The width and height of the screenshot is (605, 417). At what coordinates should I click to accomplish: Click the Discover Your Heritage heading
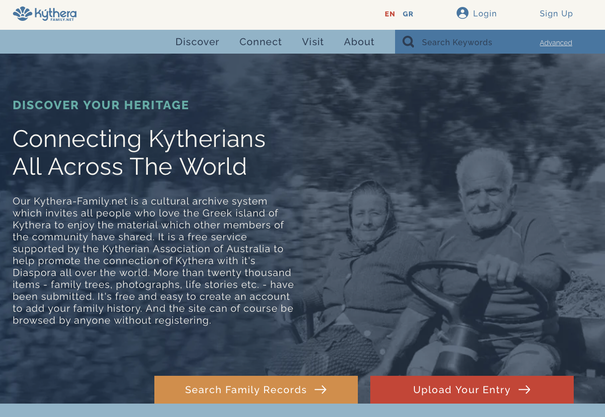(101, 105)
